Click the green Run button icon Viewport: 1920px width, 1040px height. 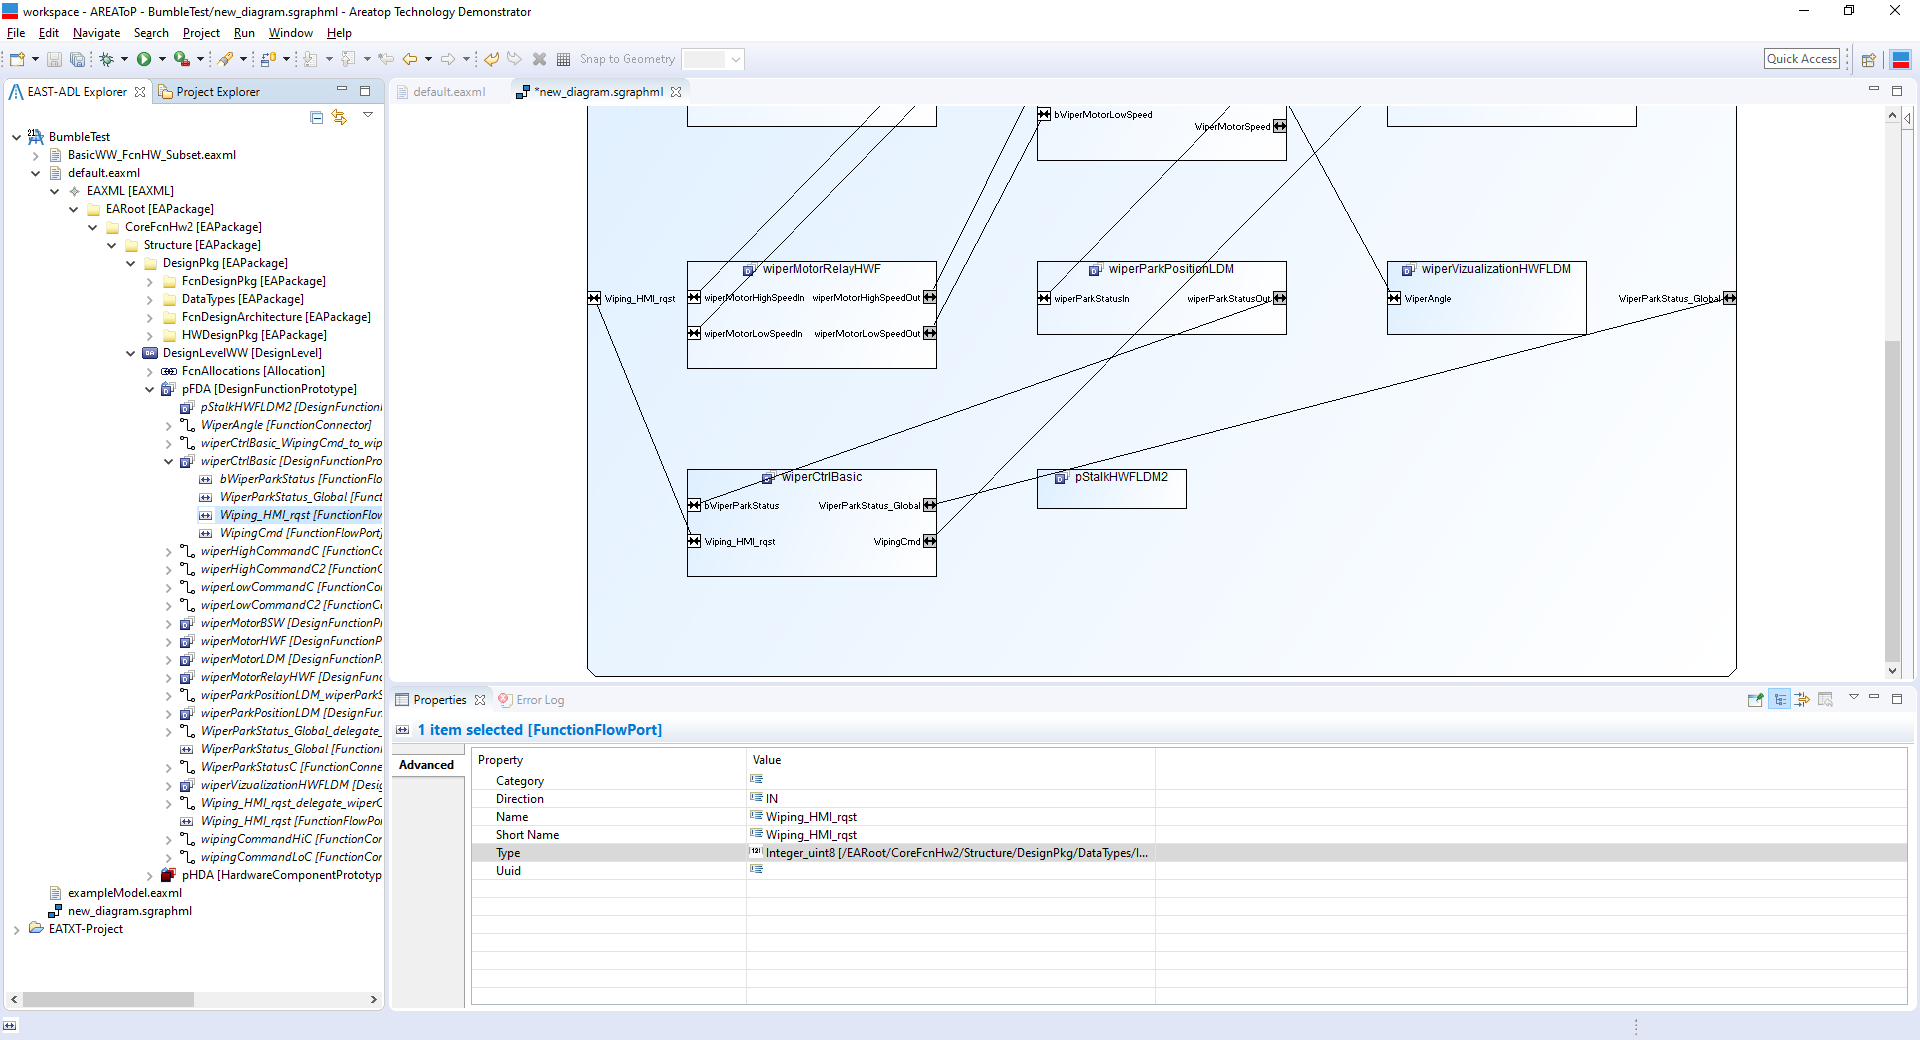pos(144,59)
